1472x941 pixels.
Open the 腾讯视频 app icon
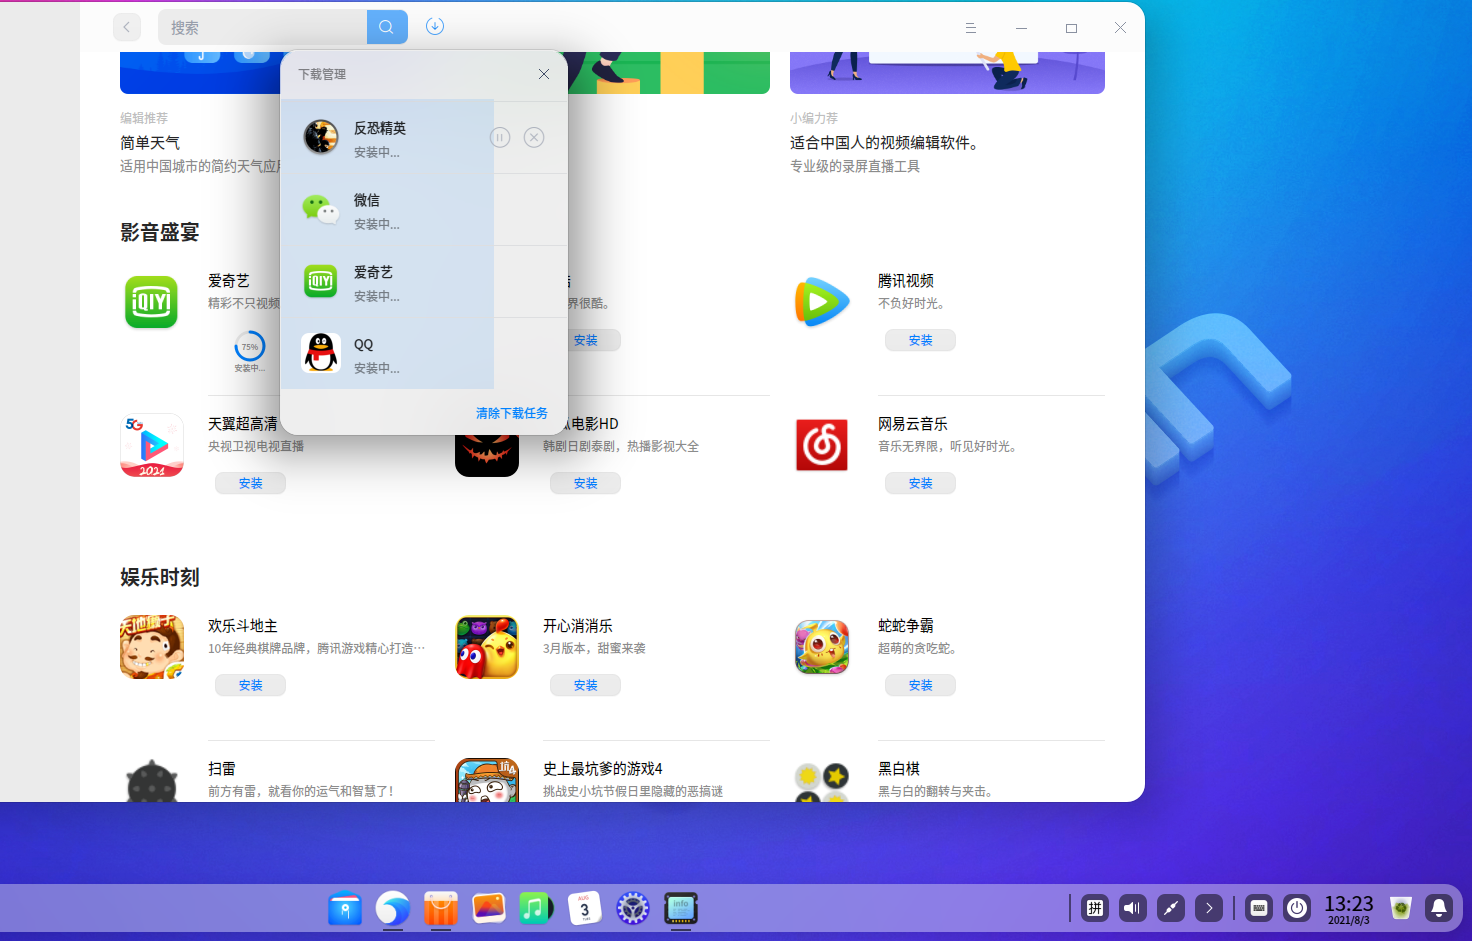click(x=822, y=301)
